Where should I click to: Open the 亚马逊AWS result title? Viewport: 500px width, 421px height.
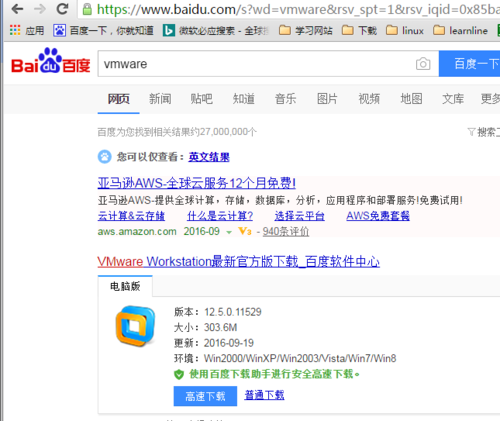197,183
